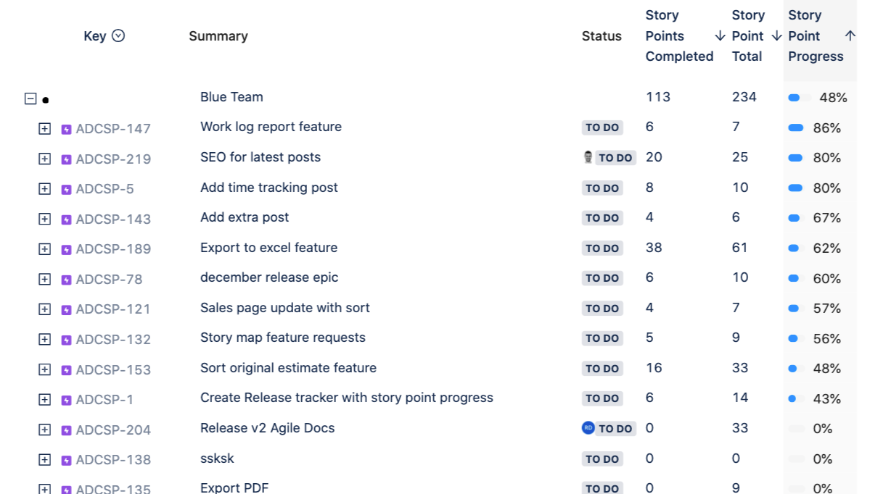Expand the ADCSP-189 Export to excel row
The width and height of the screenshot is (870, 494).
pyautogui.click(x=44, y=249)
